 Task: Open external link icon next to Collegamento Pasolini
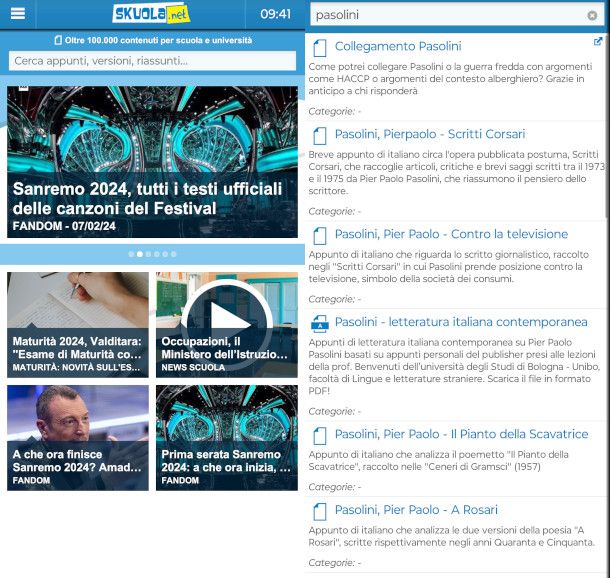click(x=598, y=41)
